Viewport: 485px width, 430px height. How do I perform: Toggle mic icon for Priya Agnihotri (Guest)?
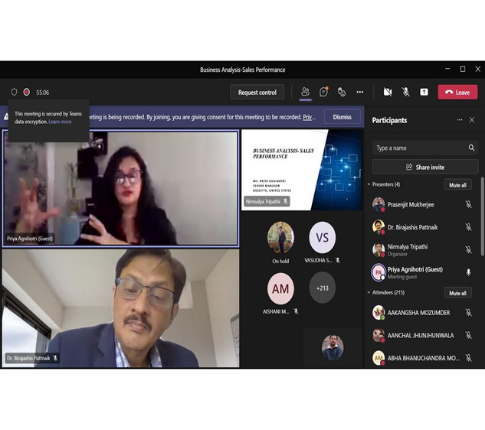(x=468, y=272)
